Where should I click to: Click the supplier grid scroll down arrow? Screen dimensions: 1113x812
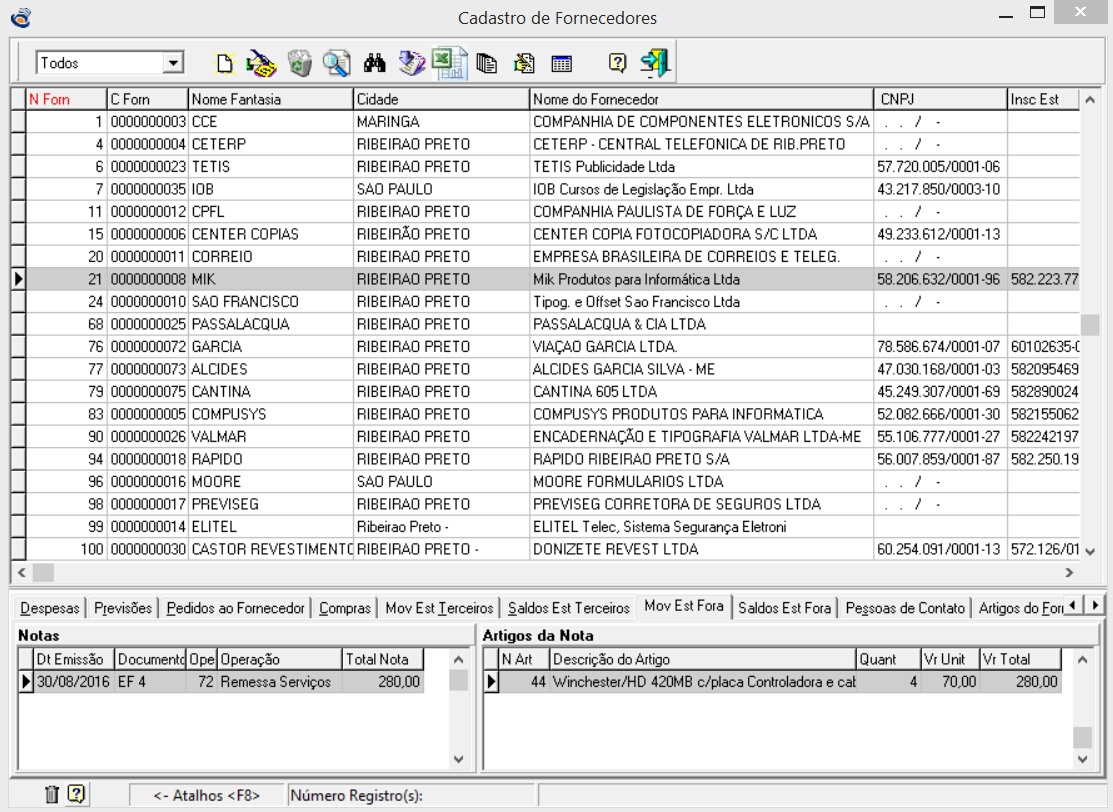coord(1090,552)
